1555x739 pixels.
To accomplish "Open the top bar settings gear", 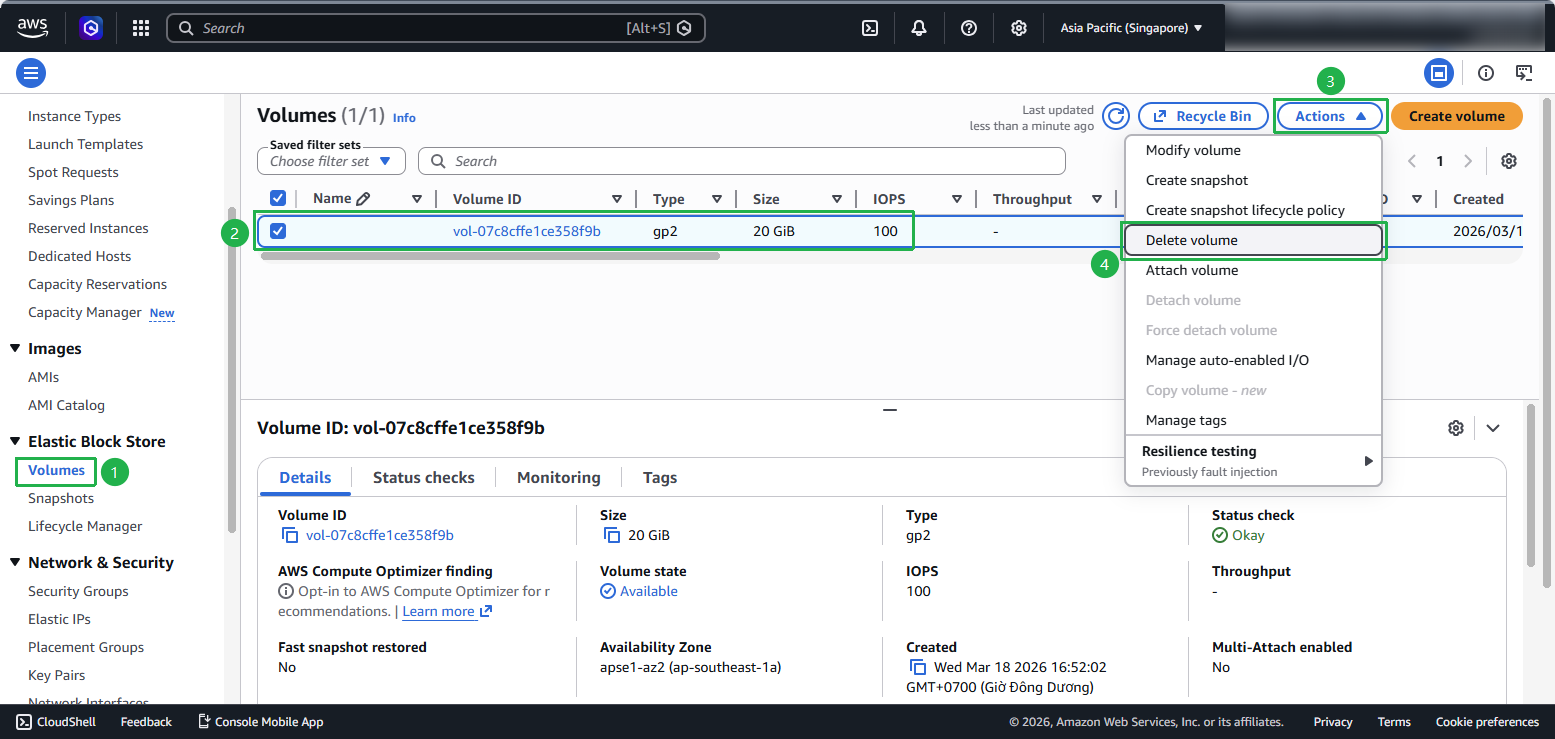I will [1018, 28].
